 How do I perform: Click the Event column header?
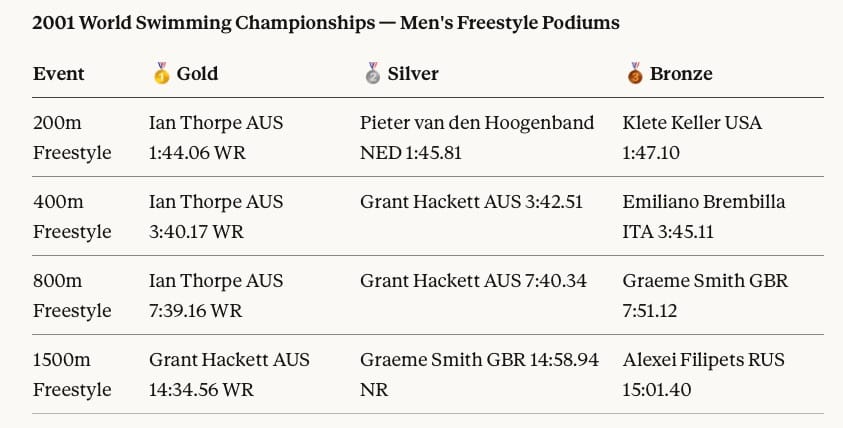59,73
